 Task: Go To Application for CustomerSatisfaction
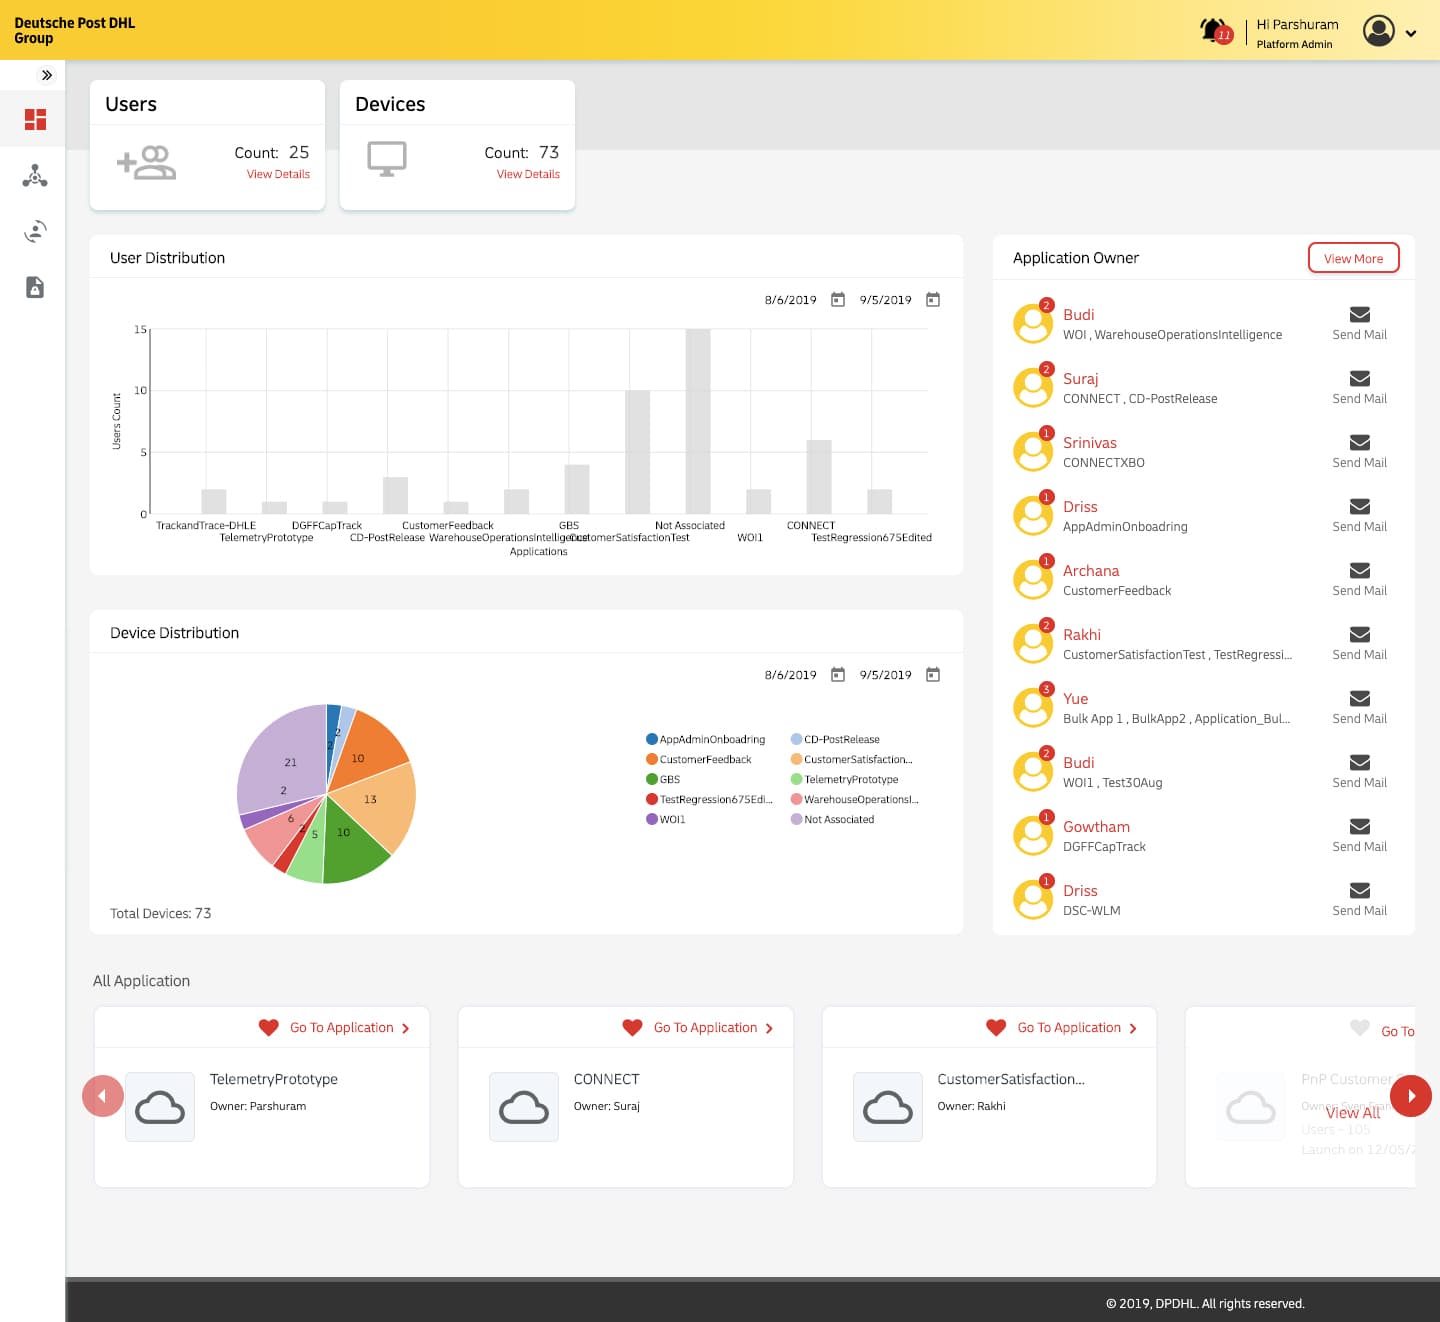[x=1078, y=1028]
